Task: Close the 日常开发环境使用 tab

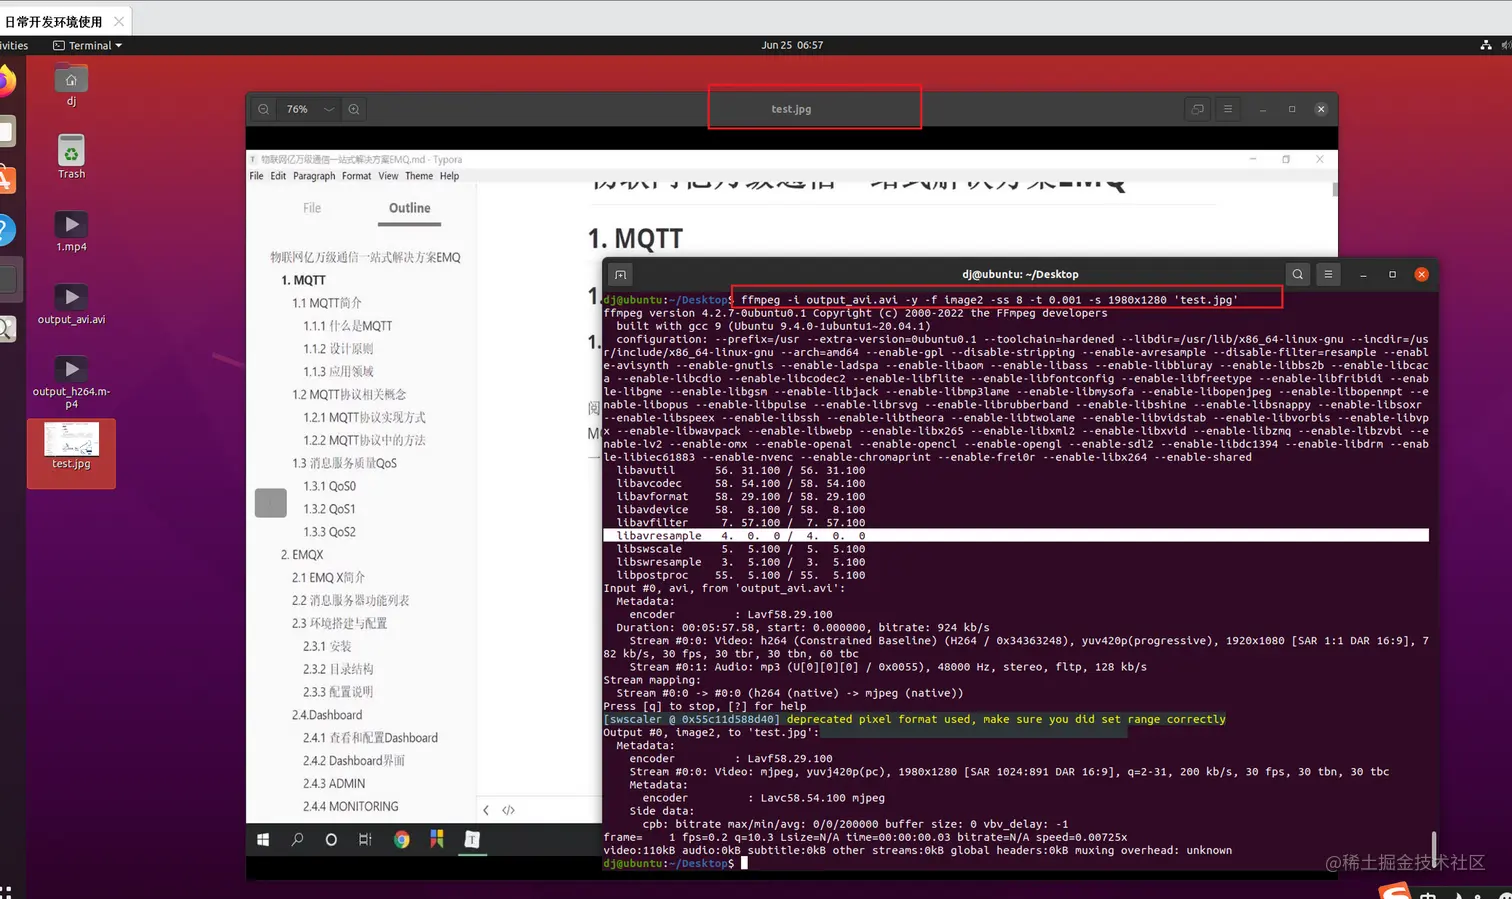Action: point(119,21)
